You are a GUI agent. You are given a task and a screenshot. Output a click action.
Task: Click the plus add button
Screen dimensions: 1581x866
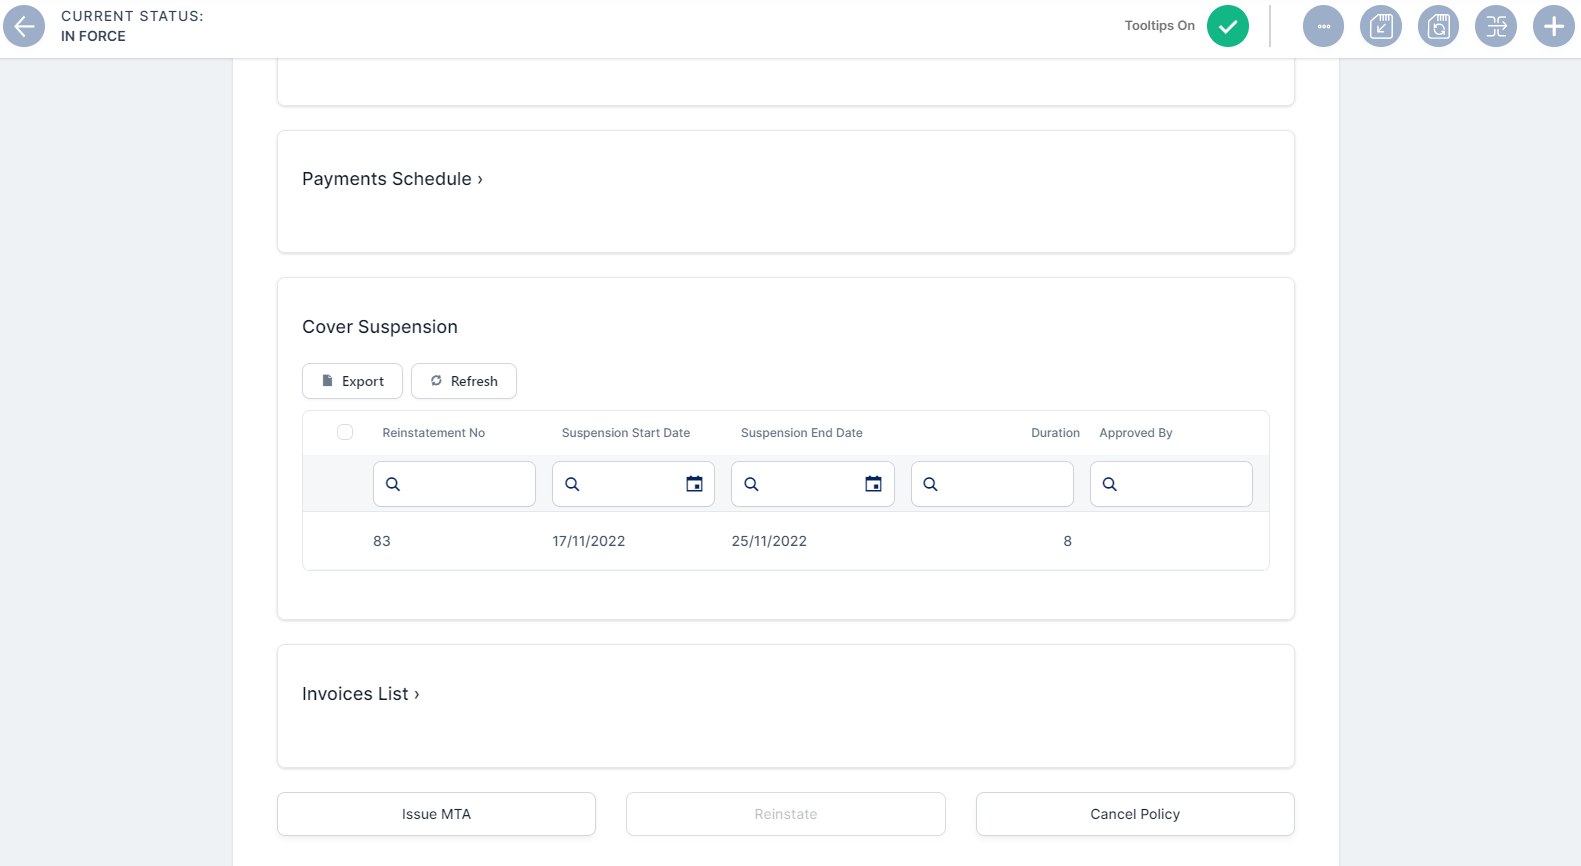click(1553, 26)
